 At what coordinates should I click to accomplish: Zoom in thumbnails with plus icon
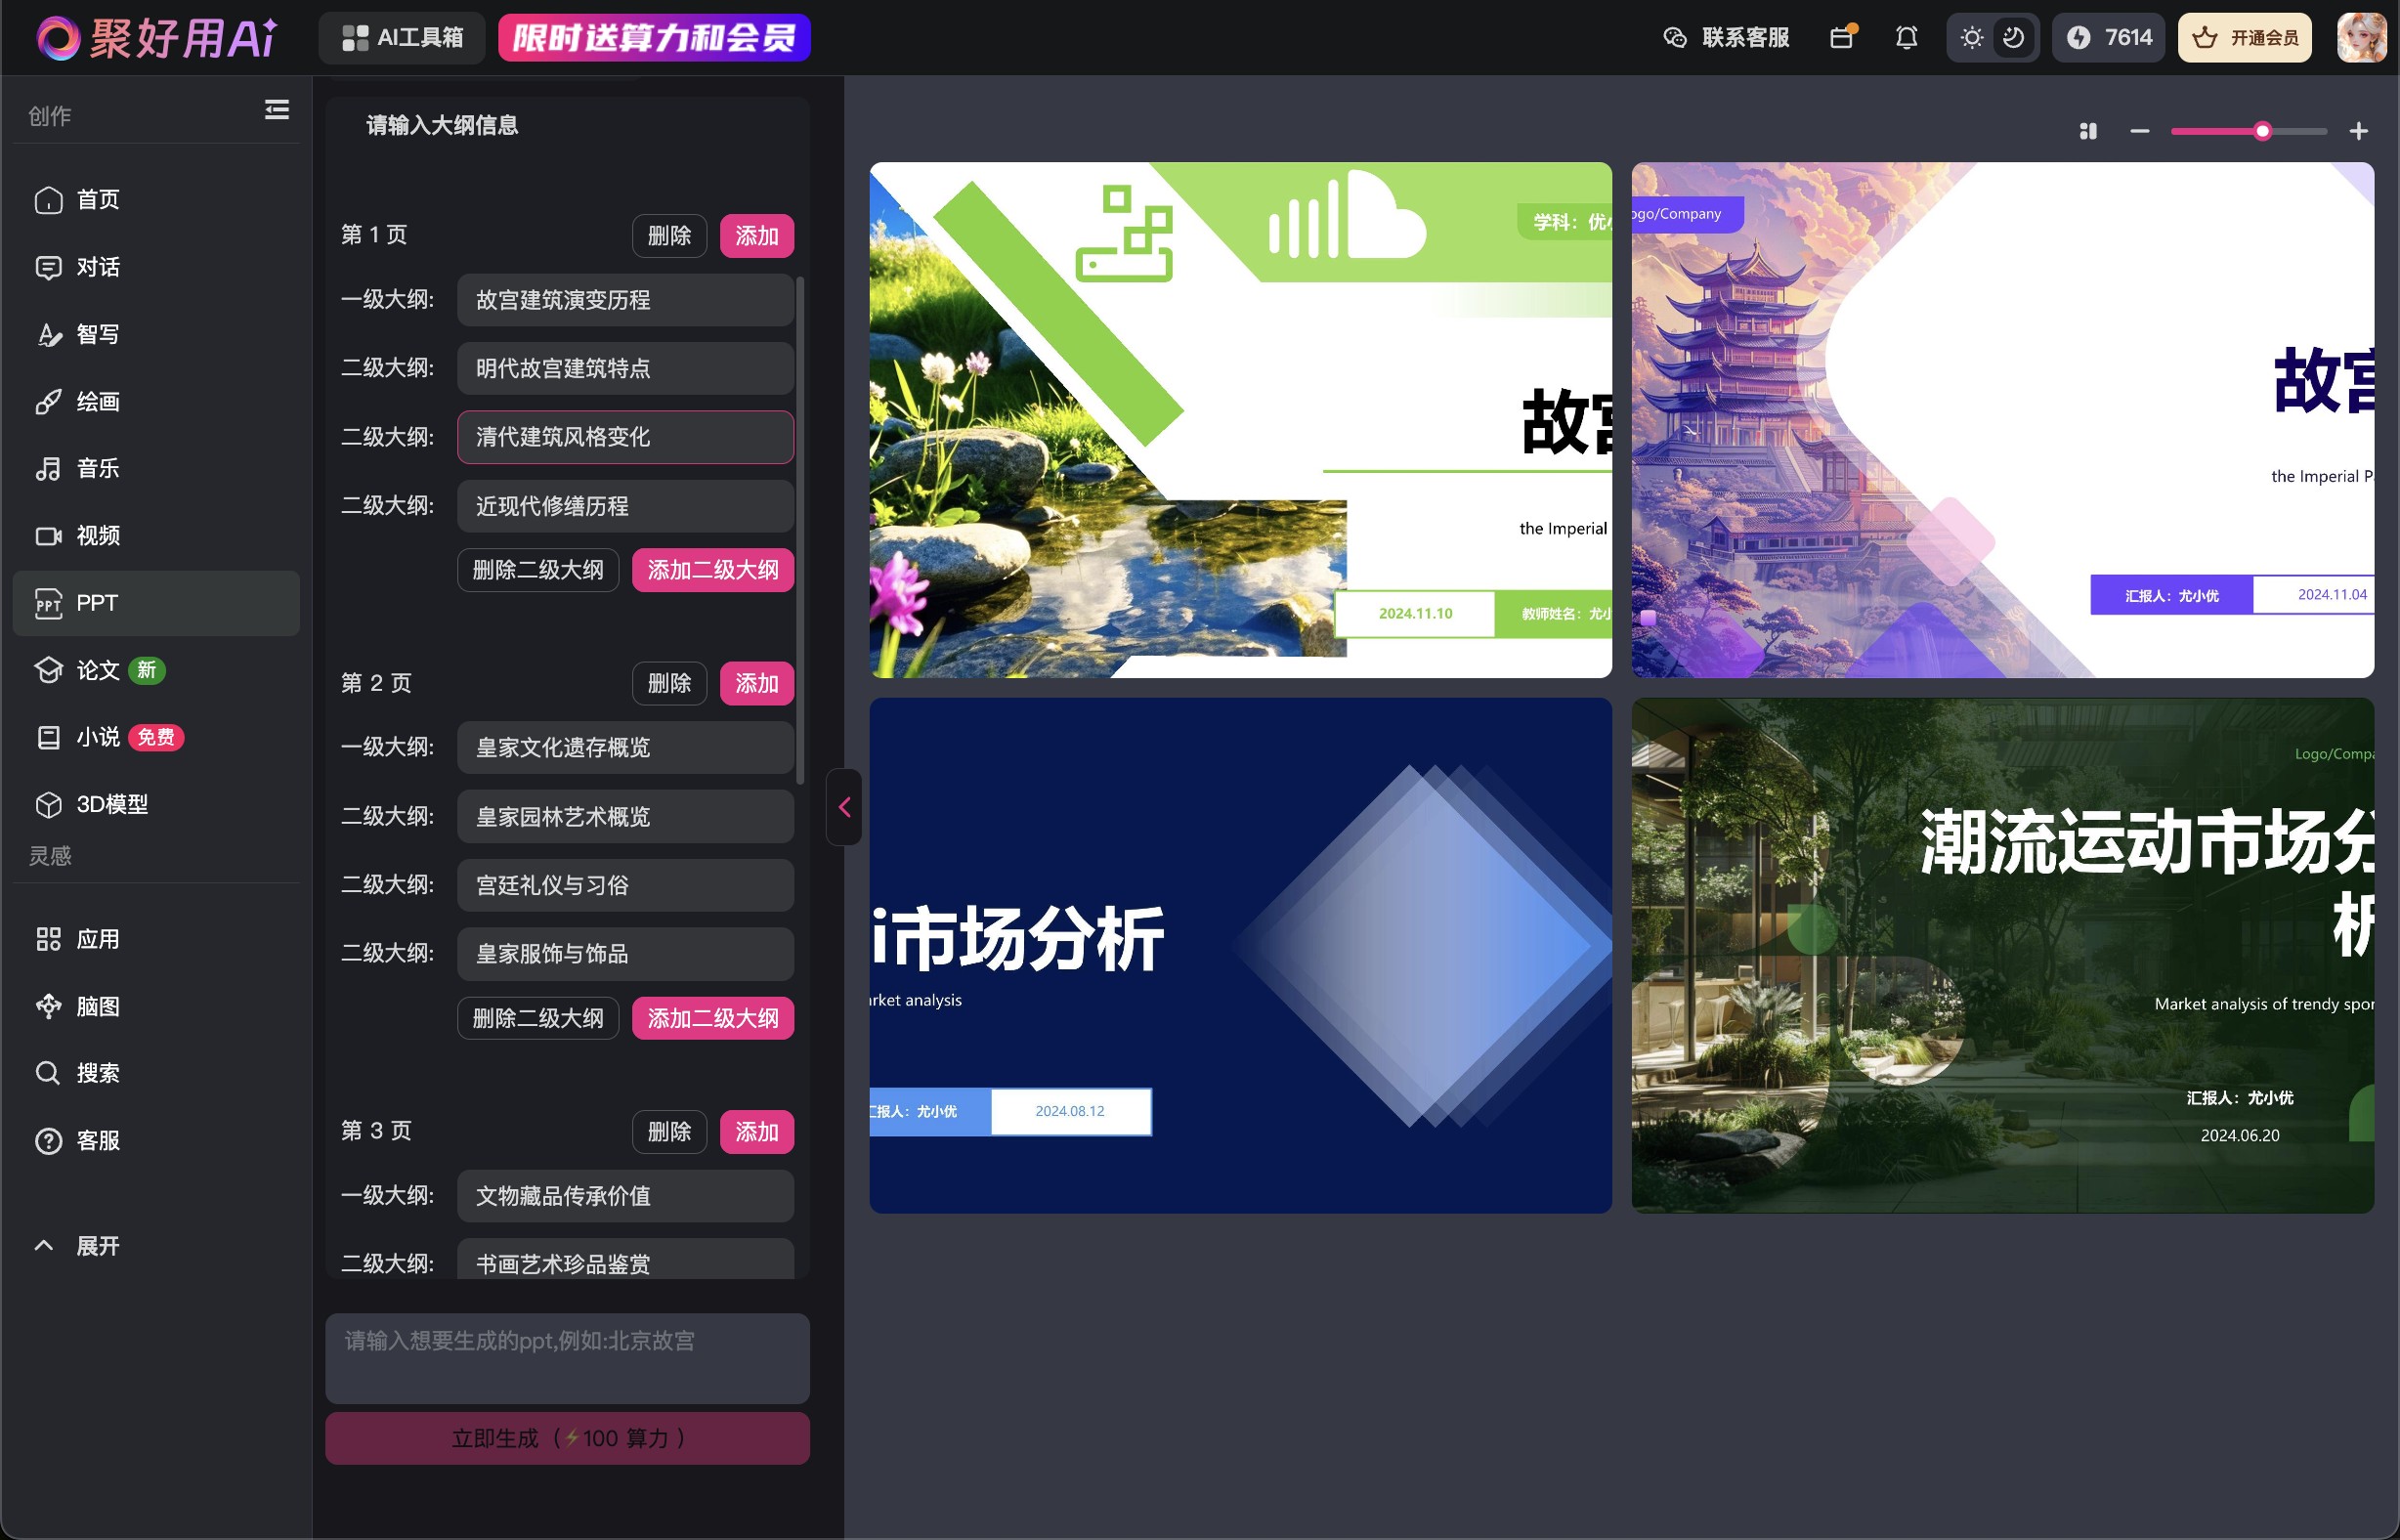2358,131
